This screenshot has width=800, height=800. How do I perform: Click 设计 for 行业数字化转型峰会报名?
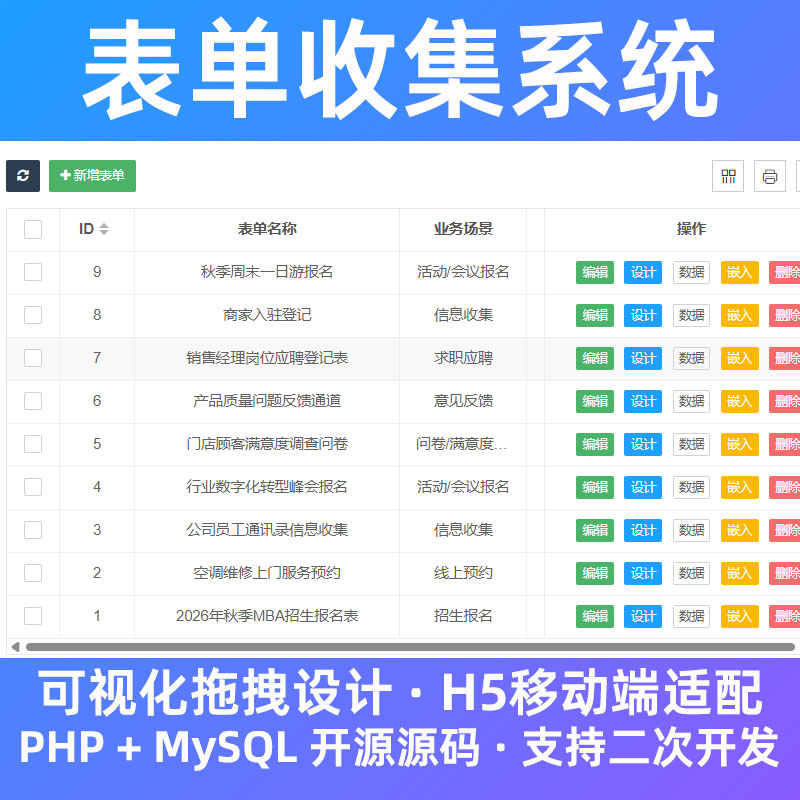(643, 487)
